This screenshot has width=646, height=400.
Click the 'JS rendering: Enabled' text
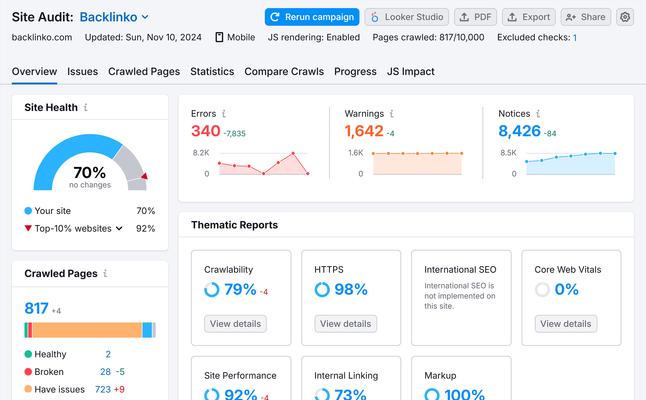click(314, 37)
